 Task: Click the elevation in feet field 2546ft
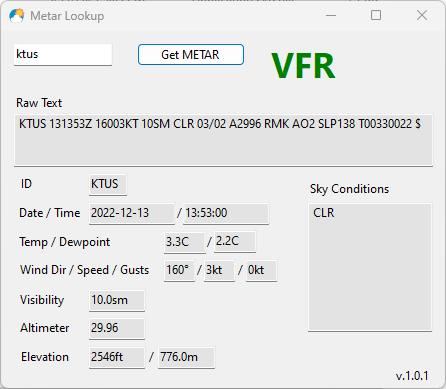(117, 357)
